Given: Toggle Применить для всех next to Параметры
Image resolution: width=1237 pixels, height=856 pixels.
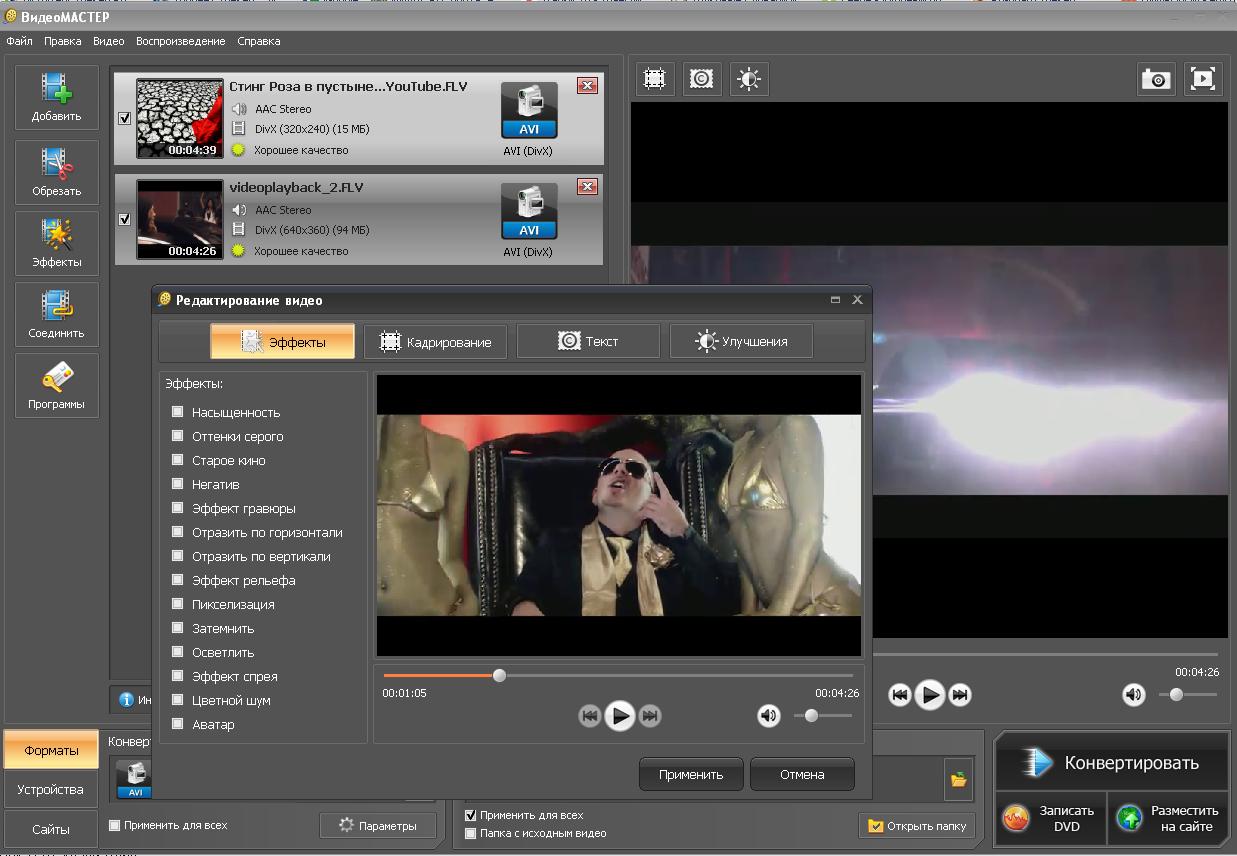Looking at the screenshot, I should pyautogui.click(x=114, y=825).
